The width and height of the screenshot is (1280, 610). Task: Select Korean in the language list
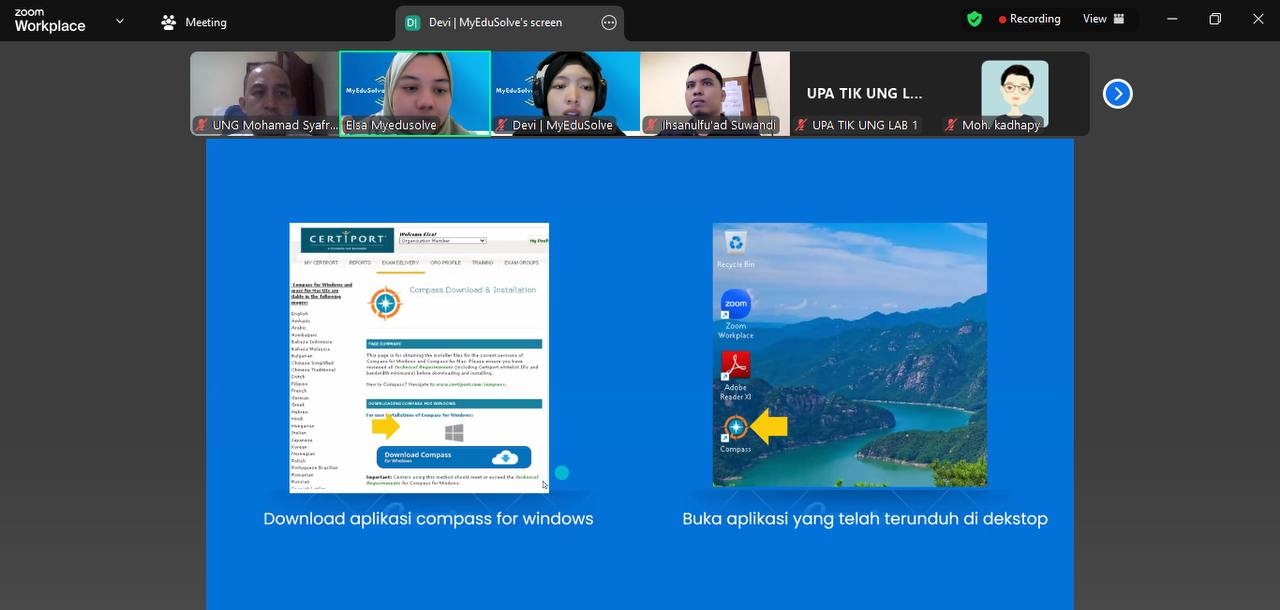point(299,447)
